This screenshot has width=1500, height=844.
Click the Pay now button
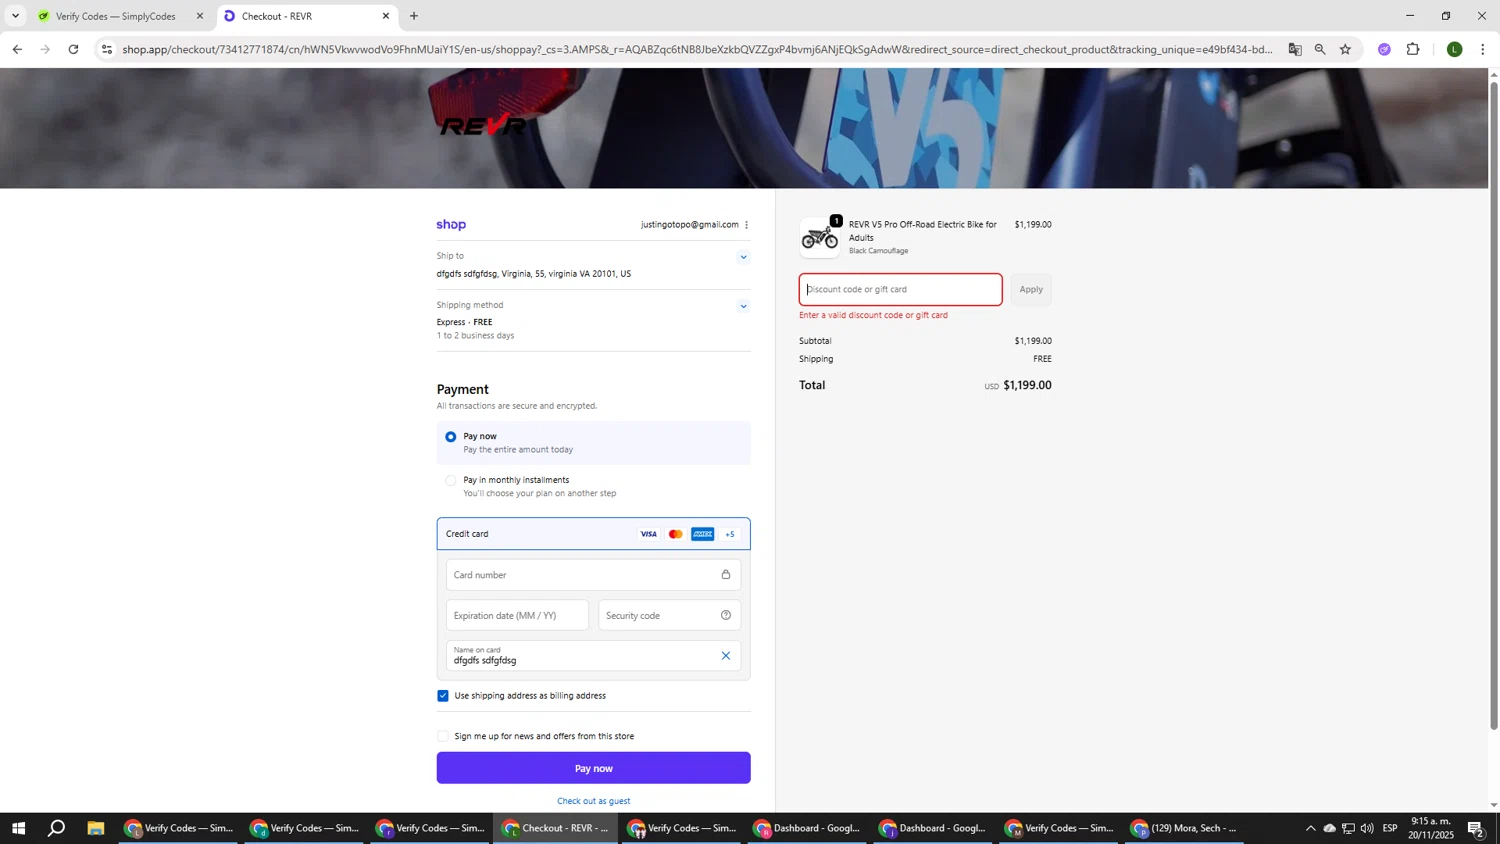click(x=593, y=768)
